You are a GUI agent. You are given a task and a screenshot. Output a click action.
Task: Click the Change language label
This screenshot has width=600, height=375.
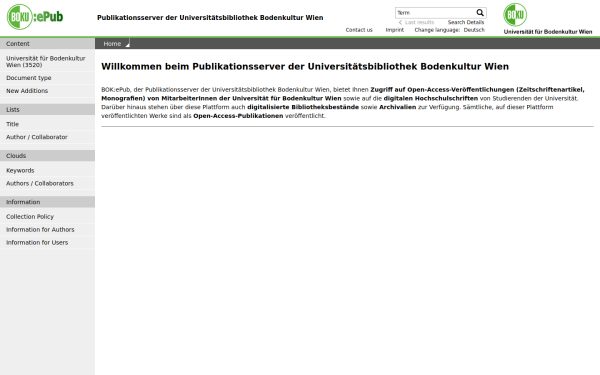pyautogui.click(x=437, y=30)
